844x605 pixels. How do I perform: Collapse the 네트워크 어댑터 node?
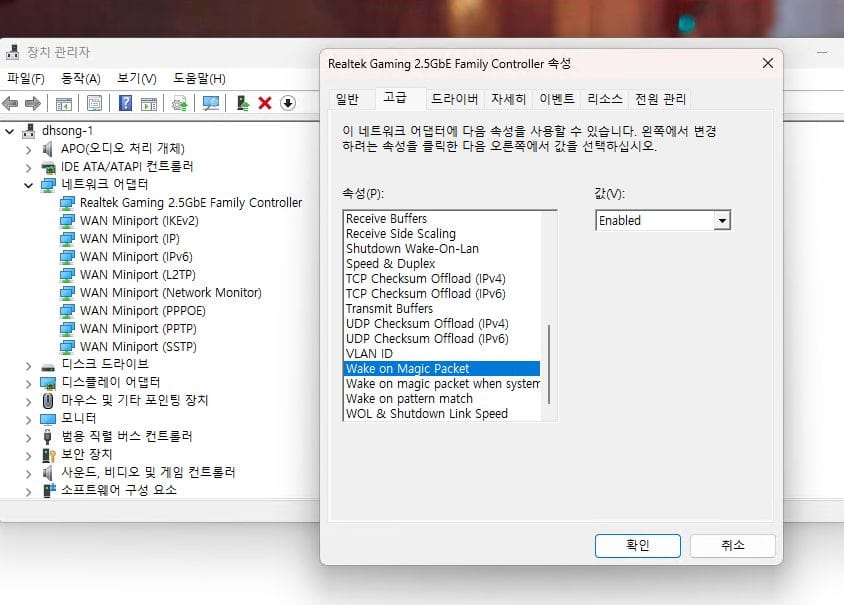pyautogui.click(x=29, y=186)
